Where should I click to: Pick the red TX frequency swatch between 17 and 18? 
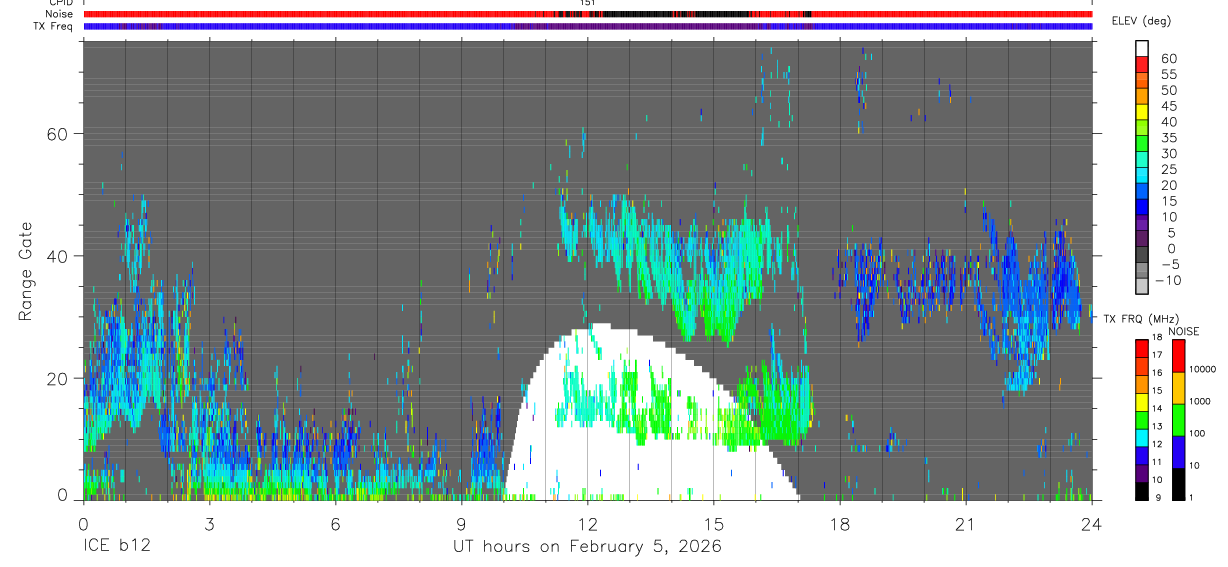pyautogui.click(x=1142, y=348)
